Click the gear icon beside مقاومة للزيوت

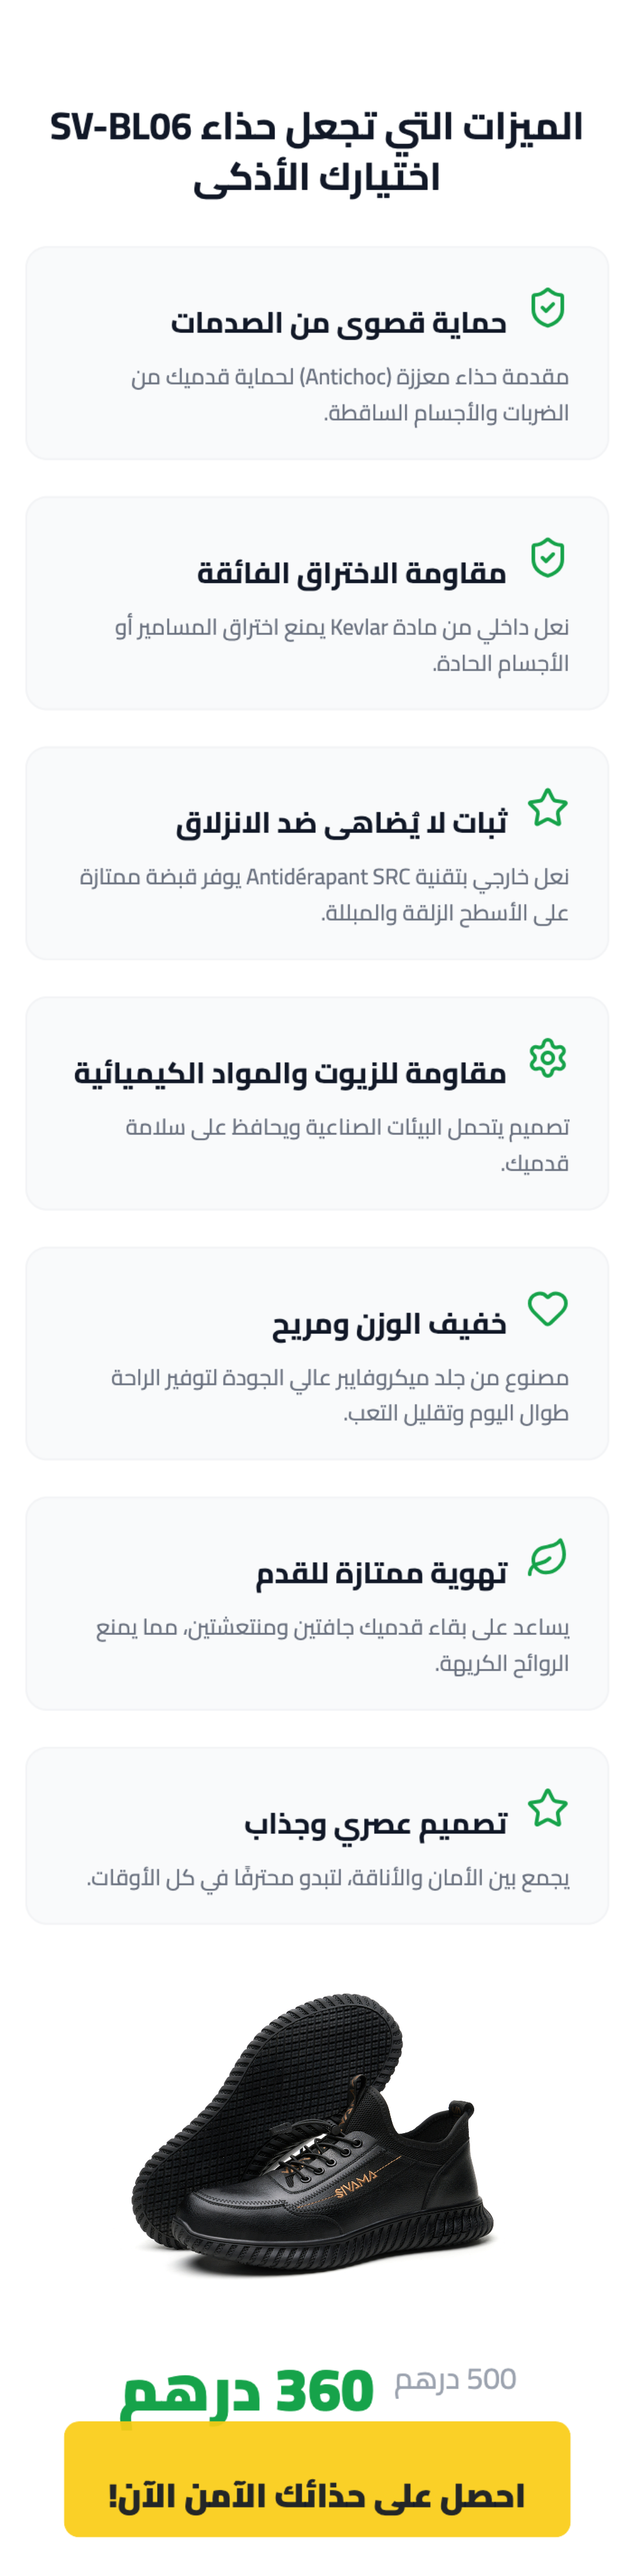547,1058
